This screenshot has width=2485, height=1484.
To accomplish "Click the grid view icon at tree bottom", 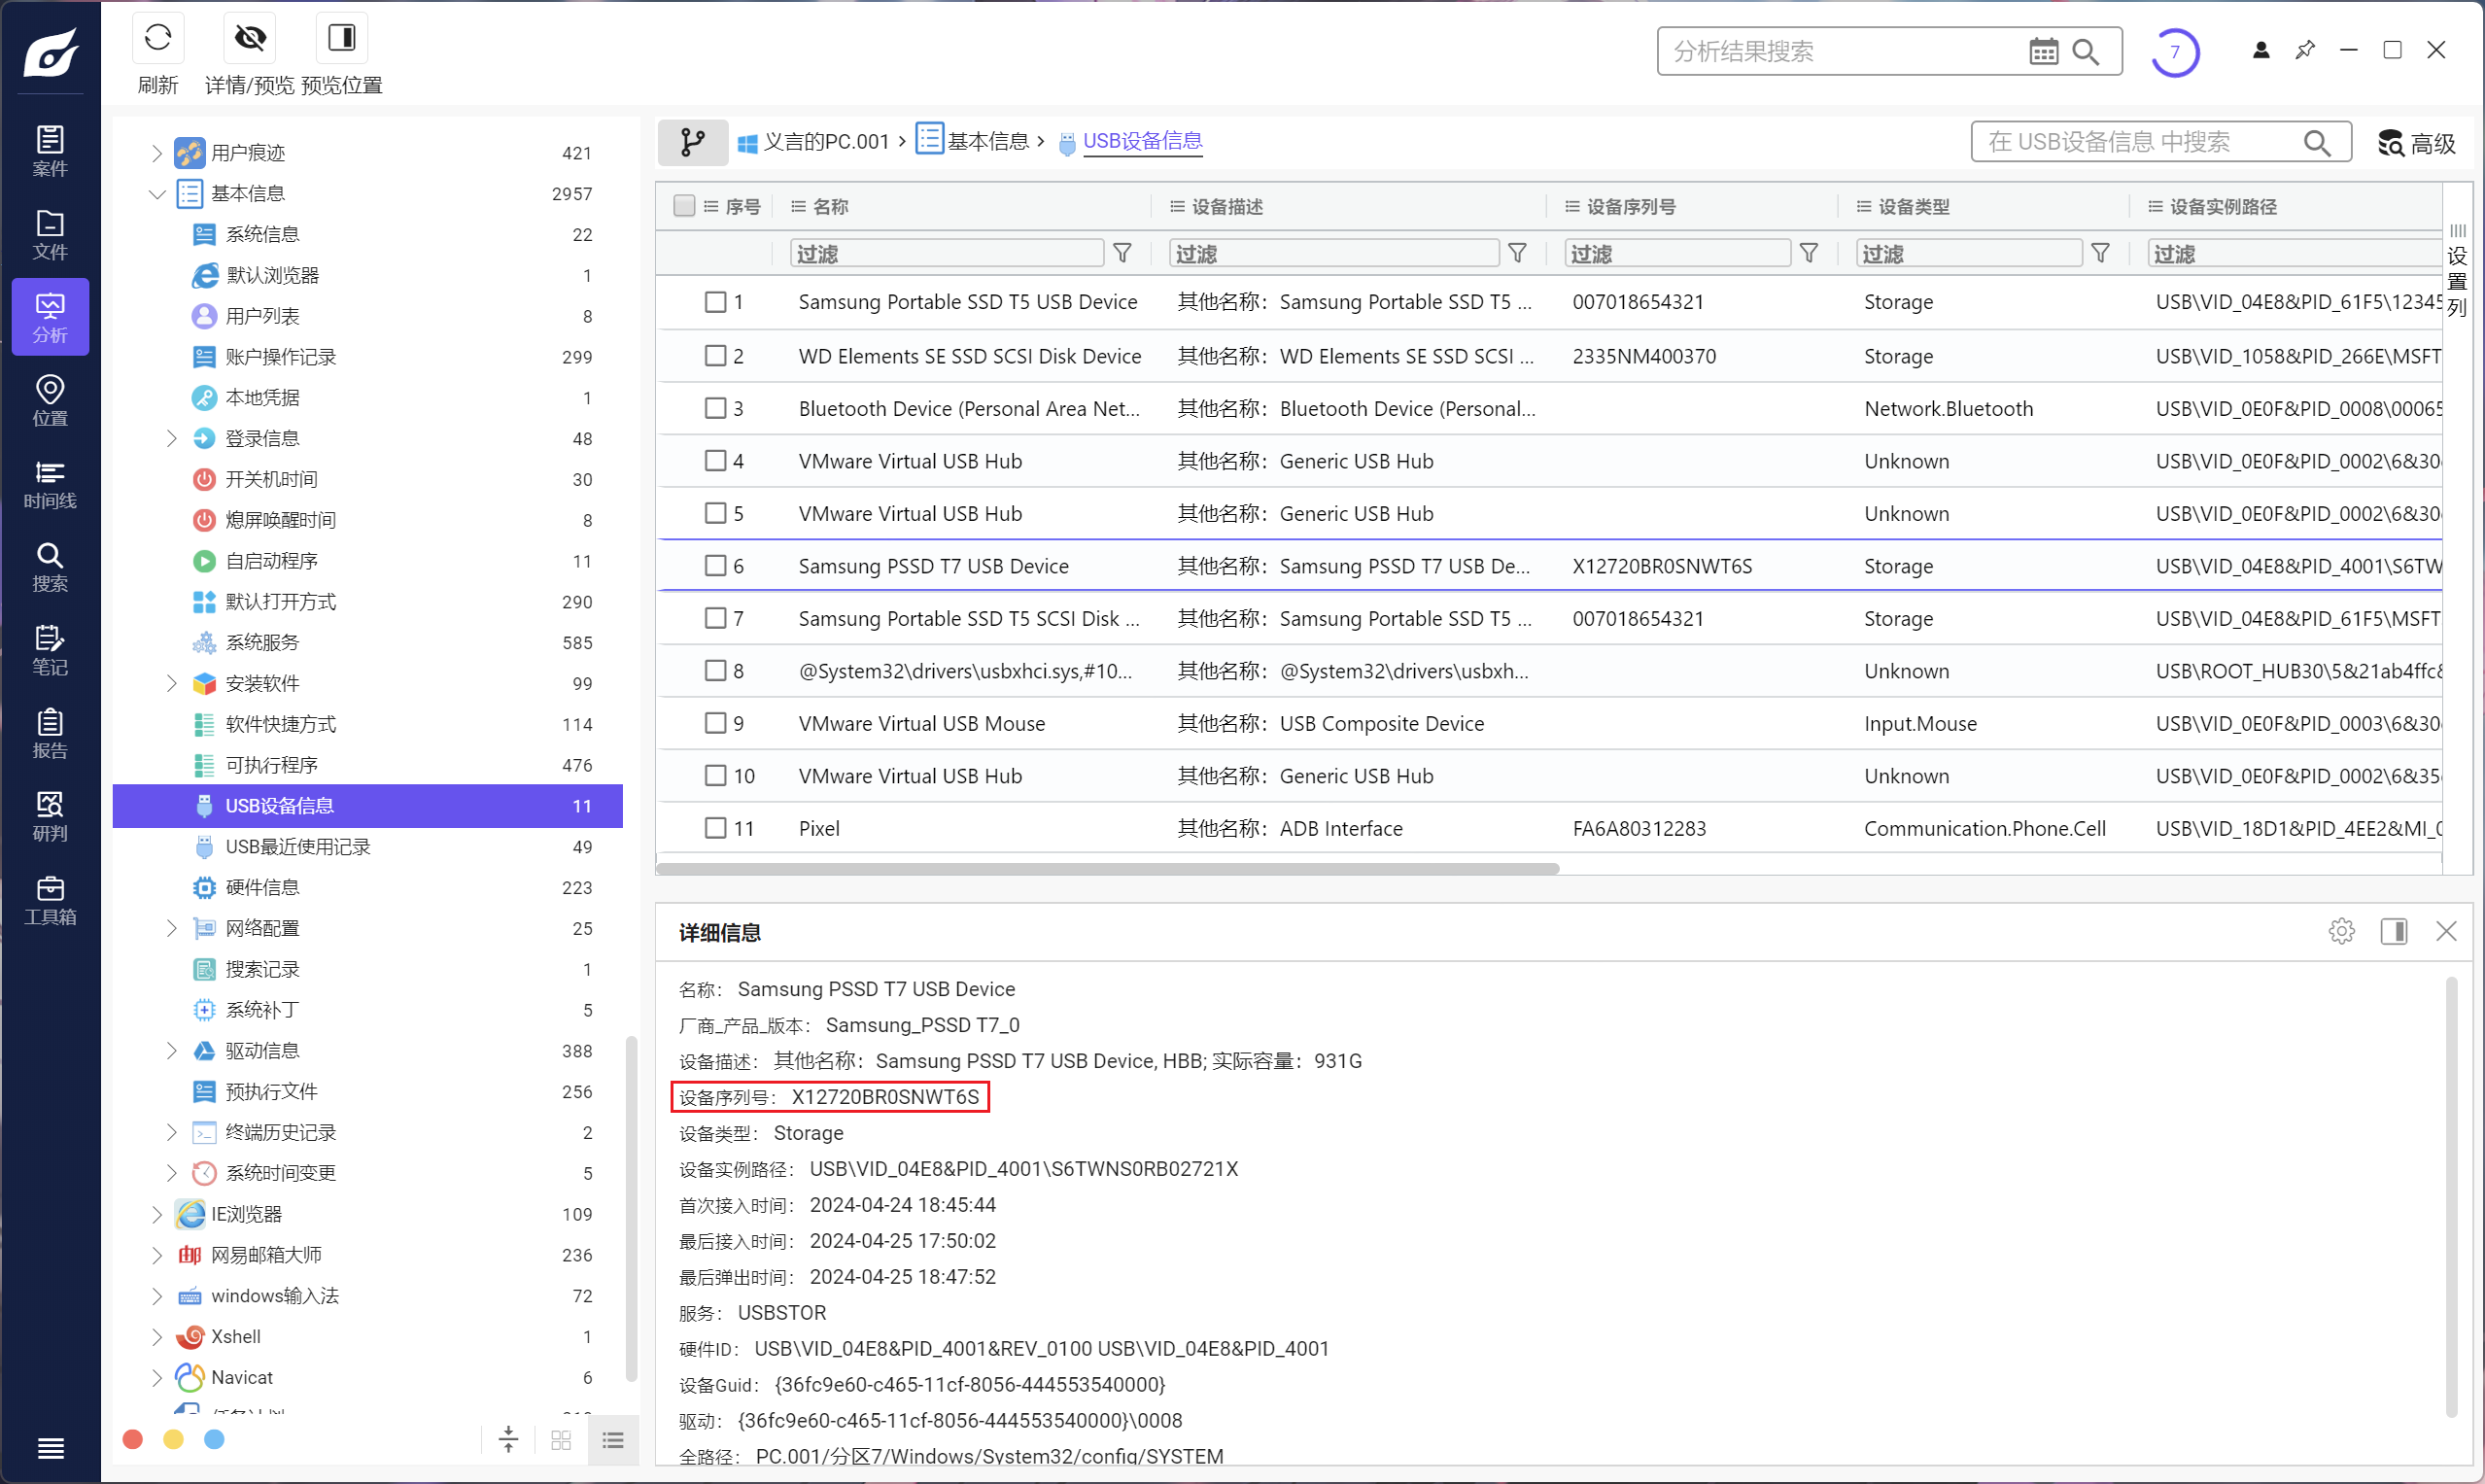I will tap(561, 1440).
